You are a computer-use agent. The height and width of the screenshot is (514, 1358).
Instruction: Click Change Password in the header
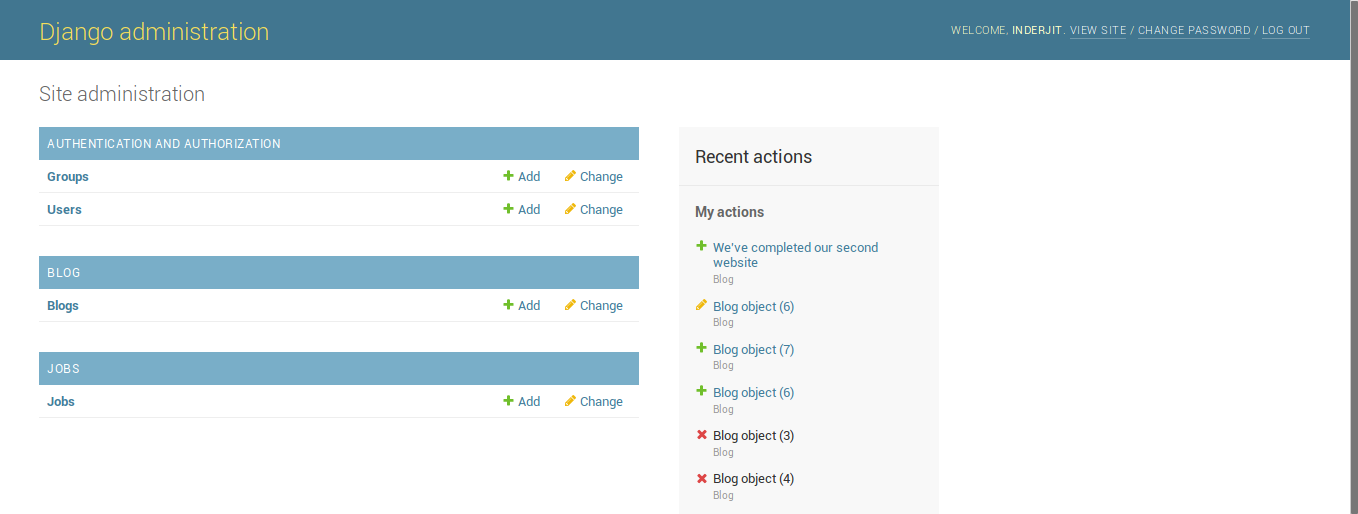1194,31
